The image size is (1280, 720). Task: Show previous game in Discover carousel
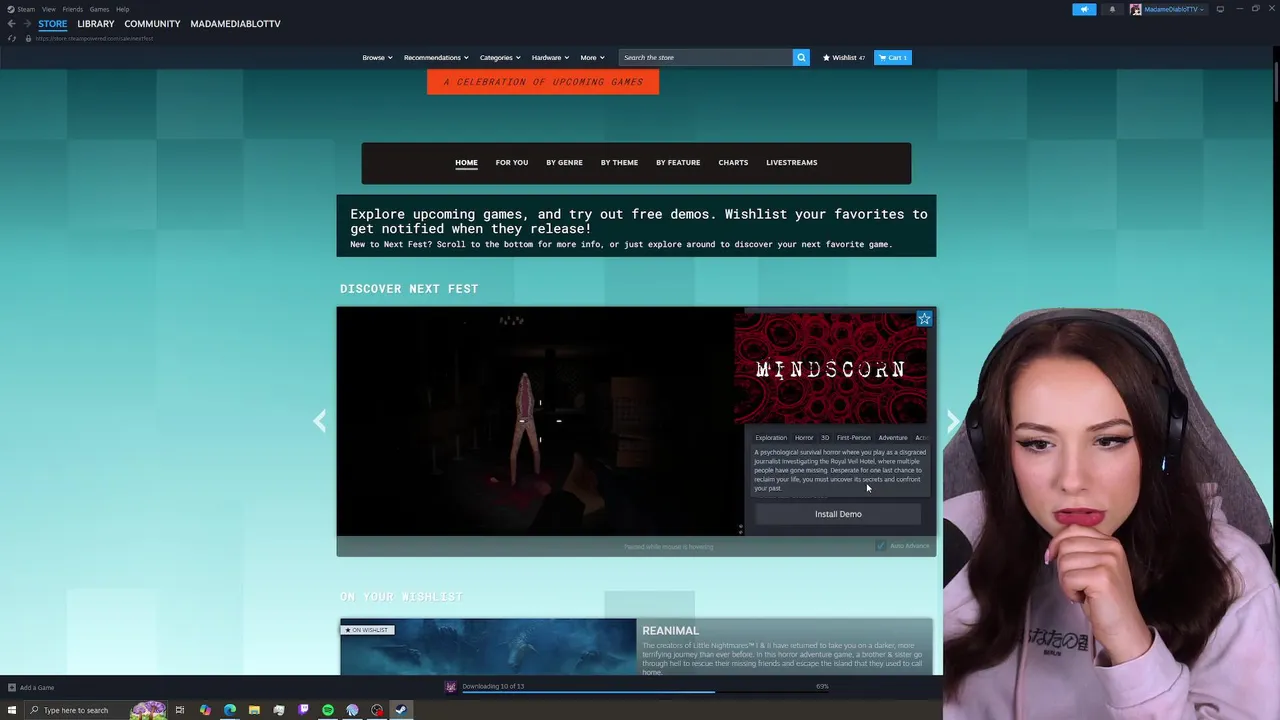pyautogui.click(x=319, y=421)
